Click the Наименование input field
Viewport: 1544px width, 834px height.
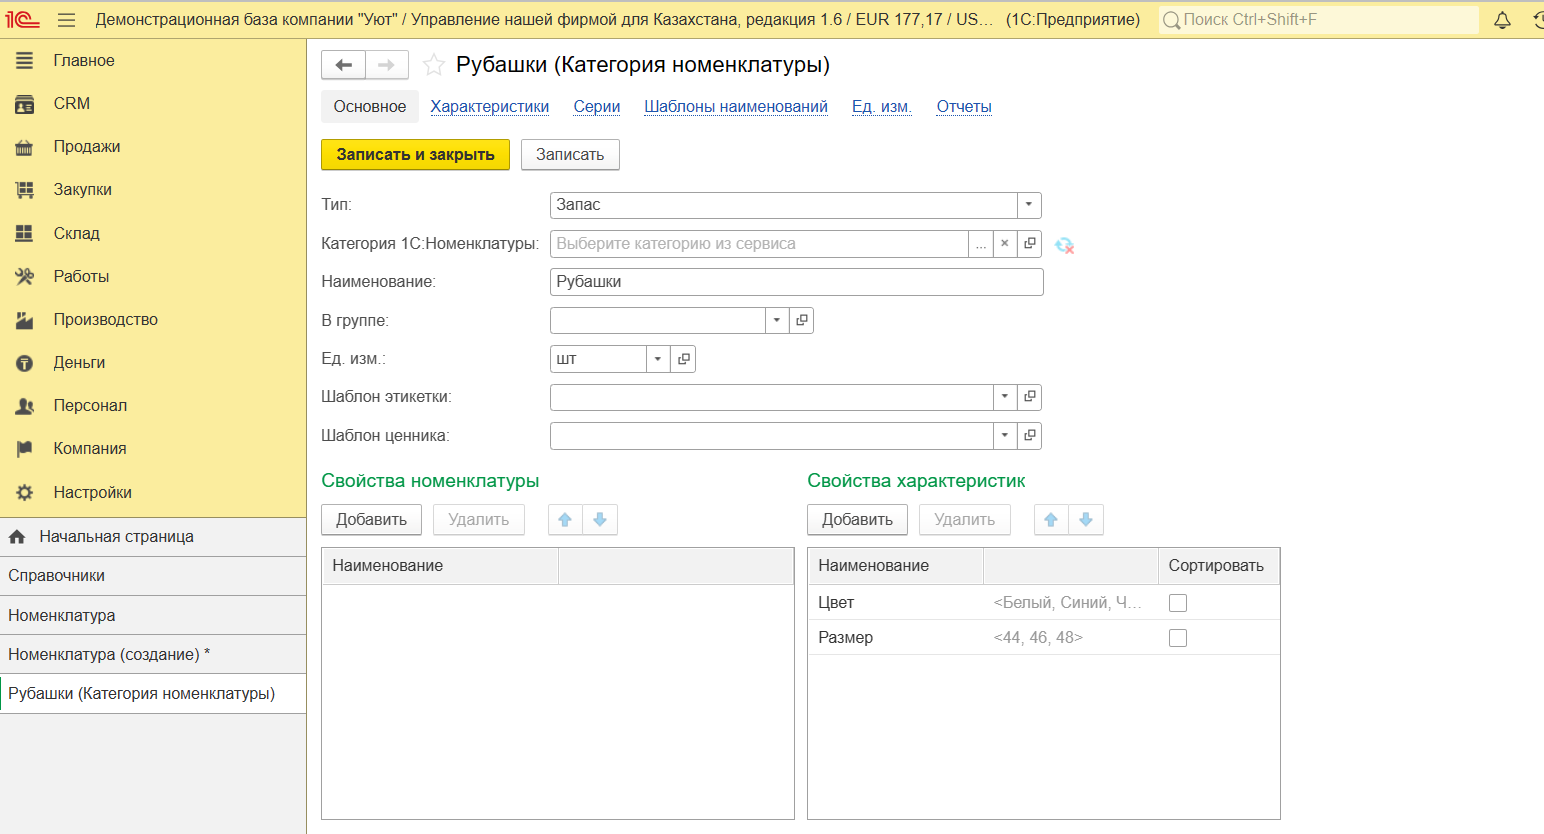coord(796,282)
